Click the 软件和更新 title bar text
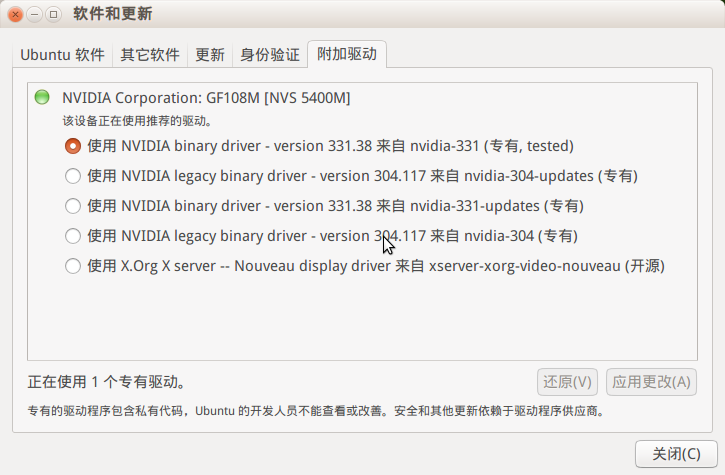This screenshot has height=475, width=725. point(113,14)
